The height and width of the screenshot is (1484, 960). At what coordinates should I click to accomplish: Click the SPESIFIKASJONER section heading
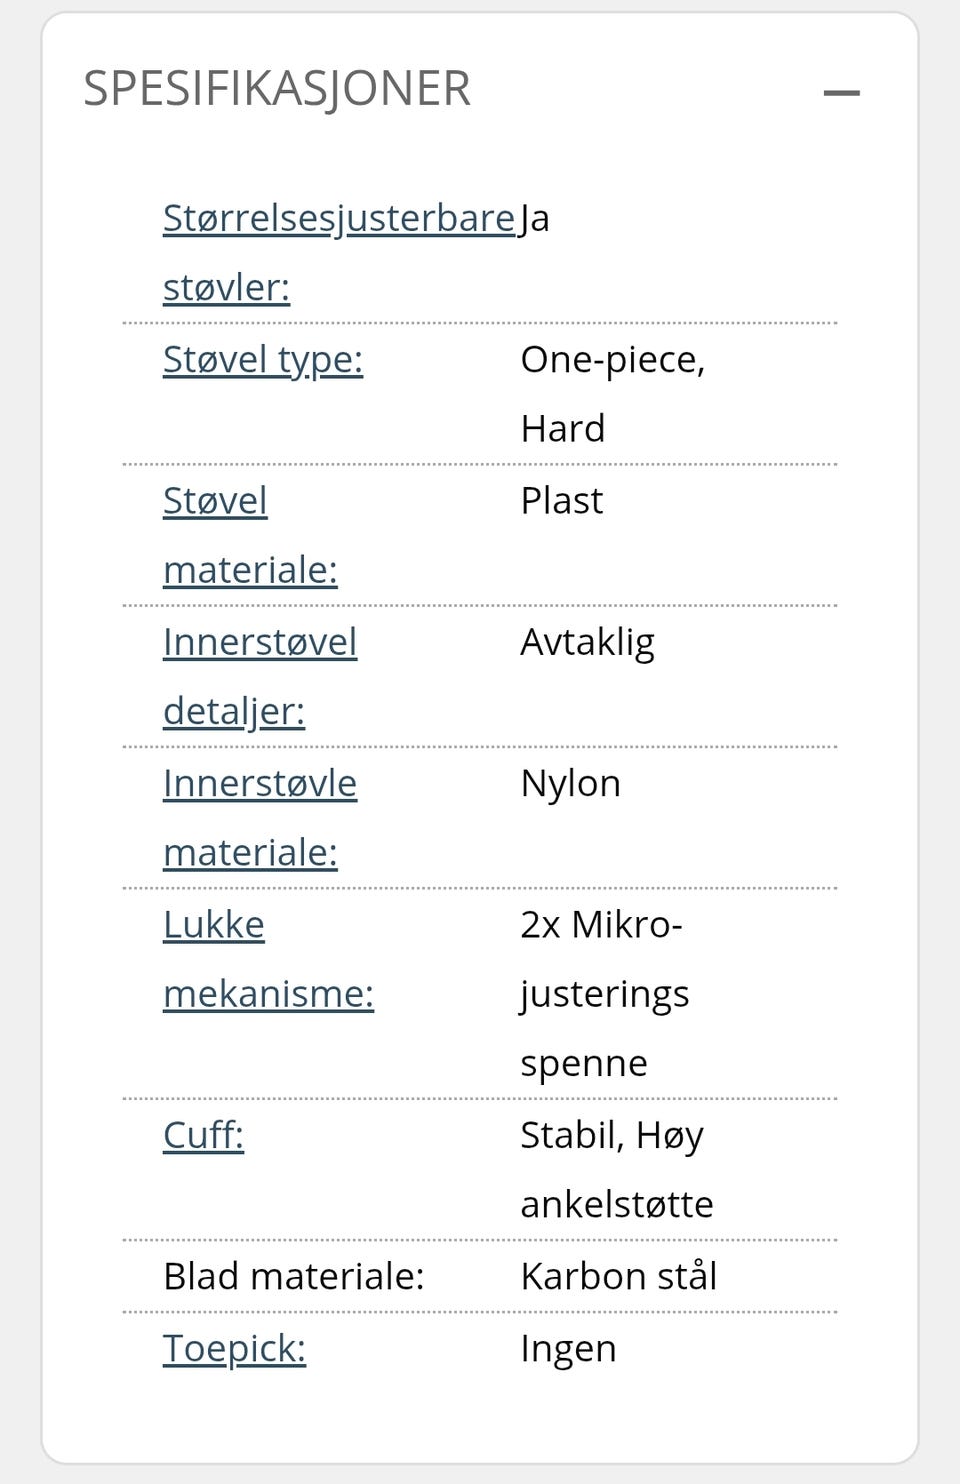tap(277, 89)
